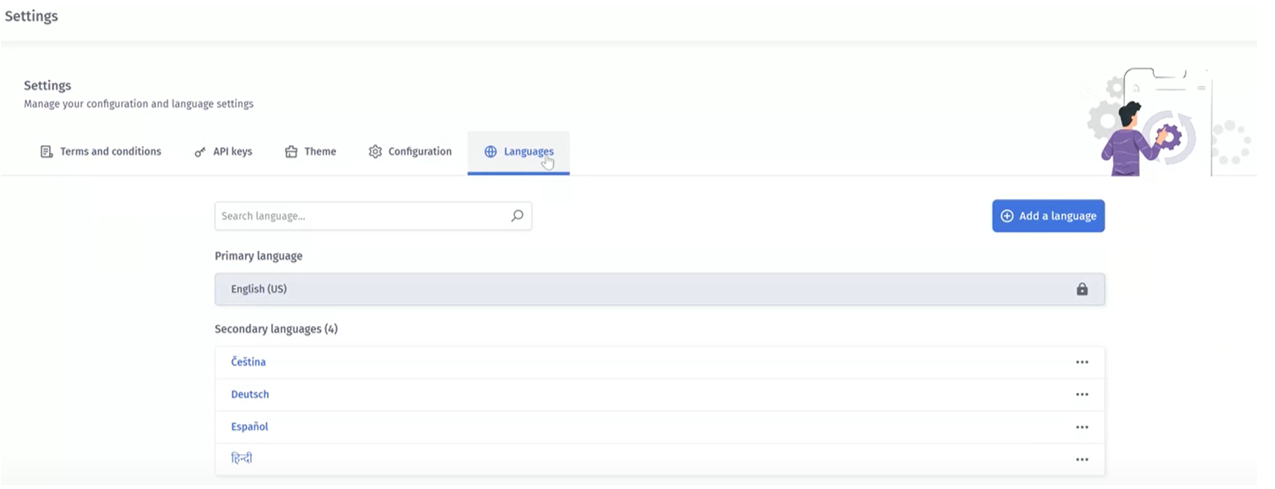
Task: Click the lock icon on English (US)
Action: pos(1081,289)
